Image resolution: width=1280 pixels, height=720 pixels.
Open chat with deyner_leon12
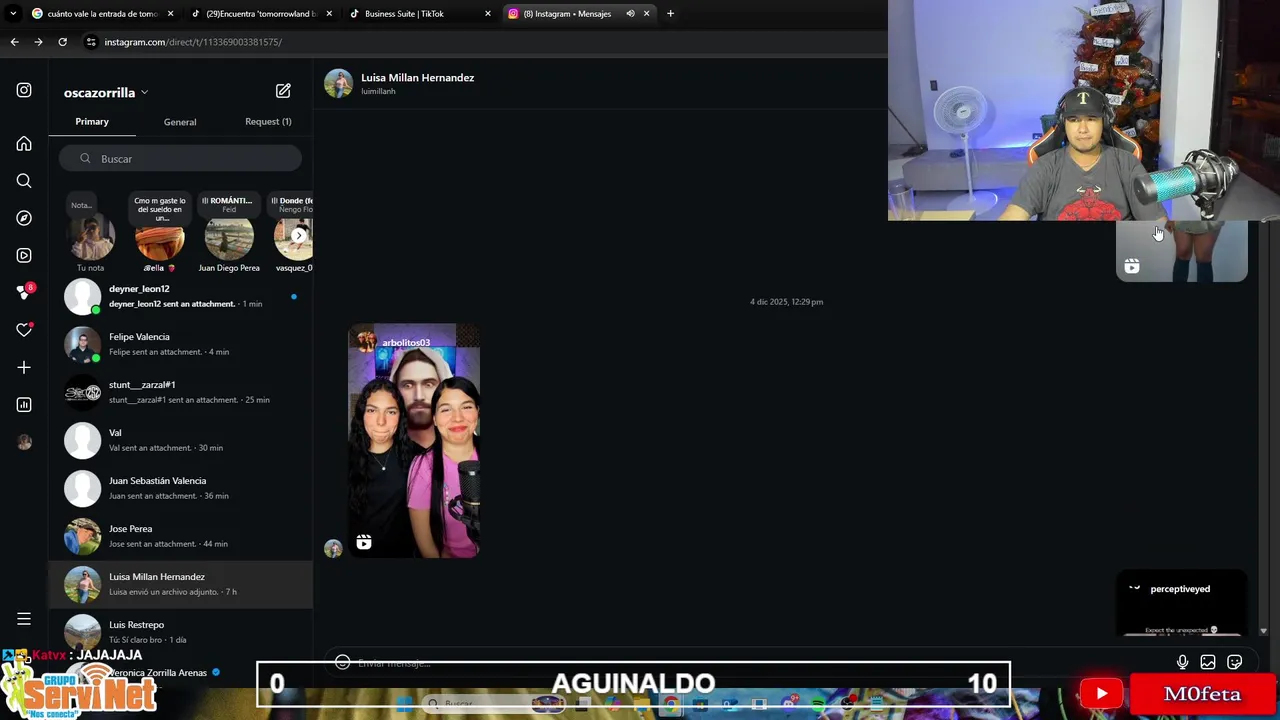coord(180,296)
